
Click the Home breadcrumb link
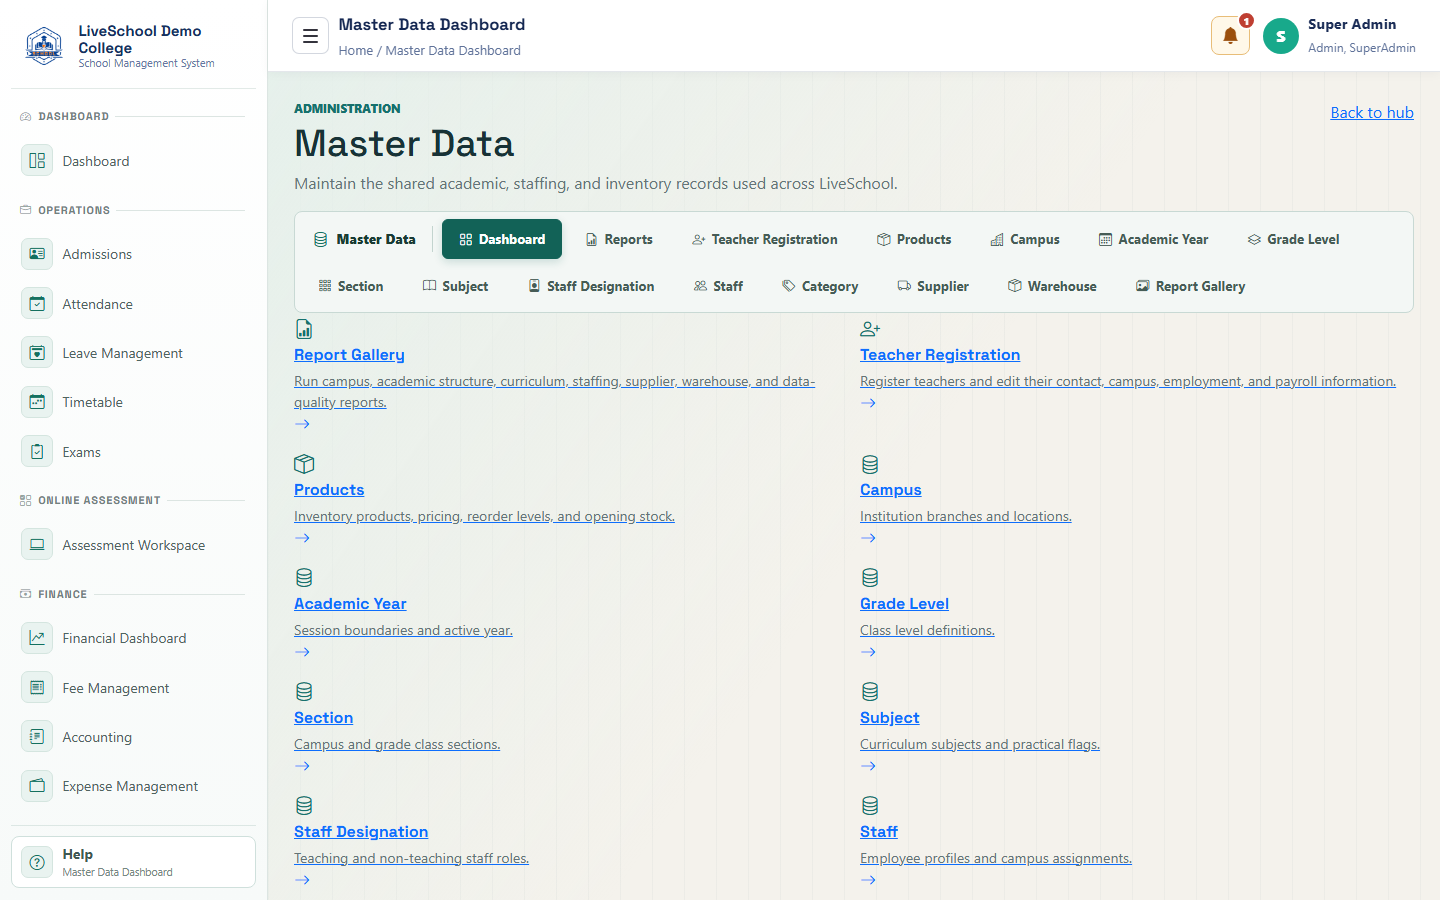355,50
